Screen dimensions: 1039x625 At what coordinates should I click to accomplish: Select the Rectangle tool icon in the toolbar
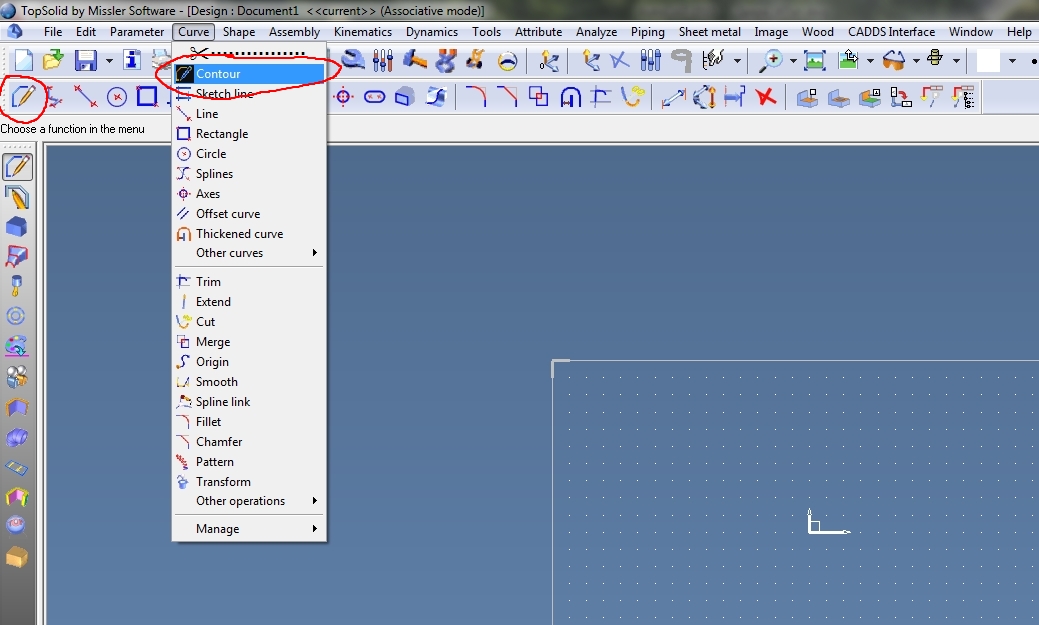(146, 97)
